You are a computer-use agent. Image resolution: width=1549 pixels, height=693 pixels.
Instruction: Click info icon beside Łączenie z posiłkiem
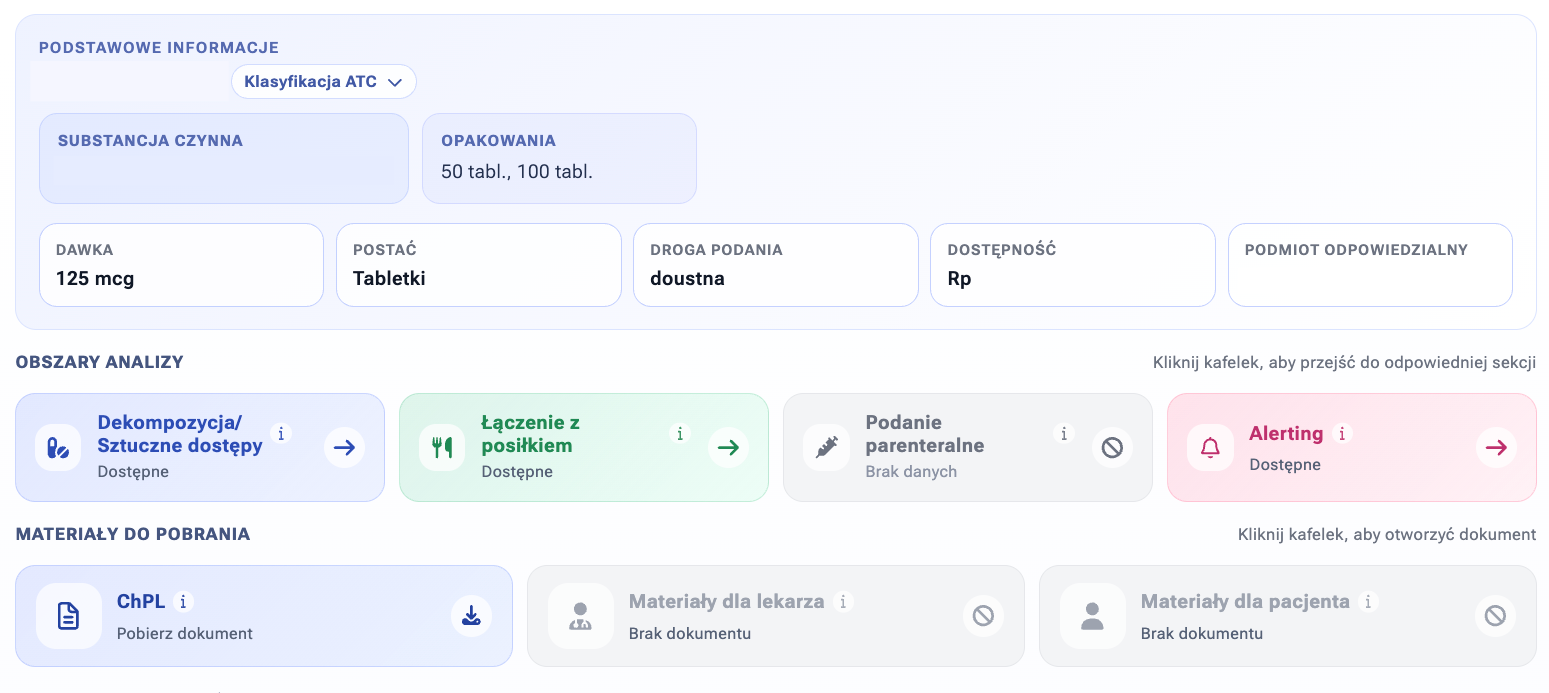[680, 433]
